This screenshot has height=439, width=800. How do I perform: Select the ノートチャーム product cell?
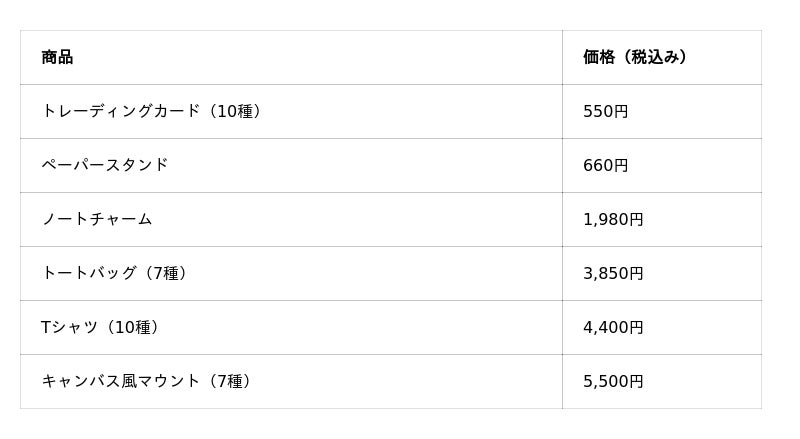pos(97,219)
